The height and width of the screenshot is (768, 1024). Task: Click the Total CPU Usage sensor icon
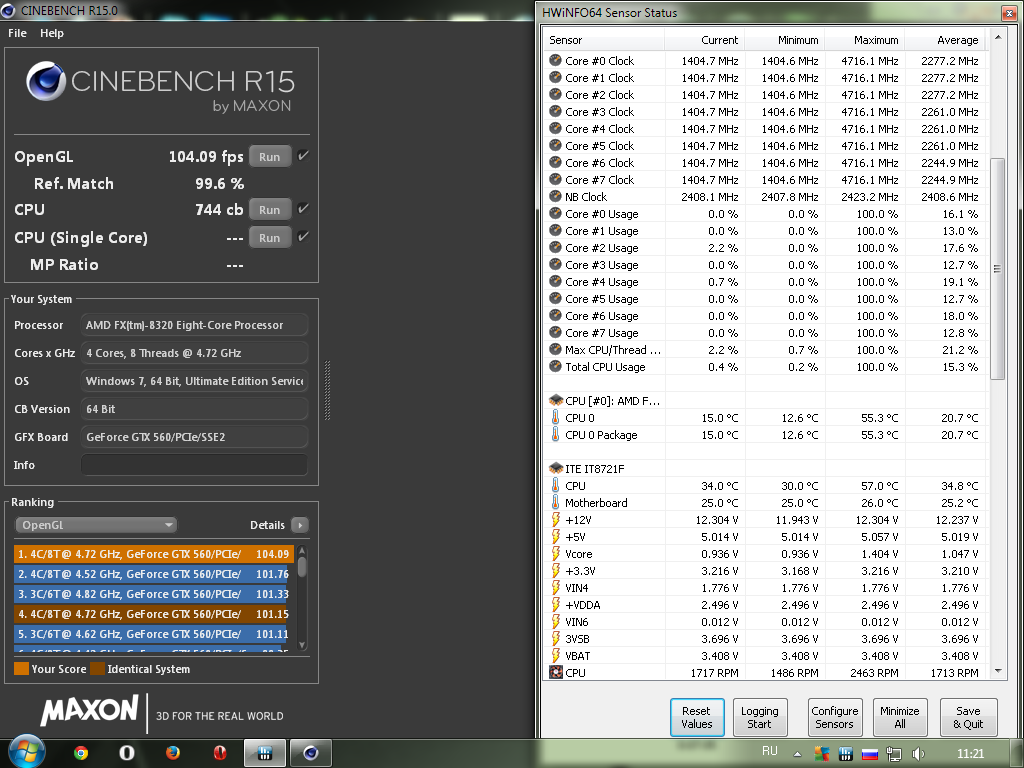(555, 366)
